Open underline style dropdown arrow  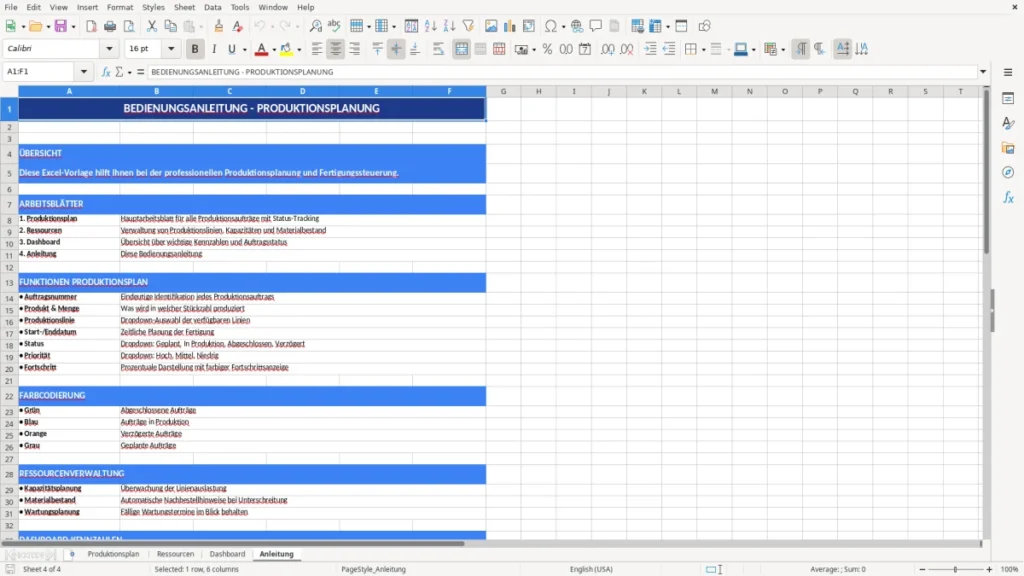245,50
